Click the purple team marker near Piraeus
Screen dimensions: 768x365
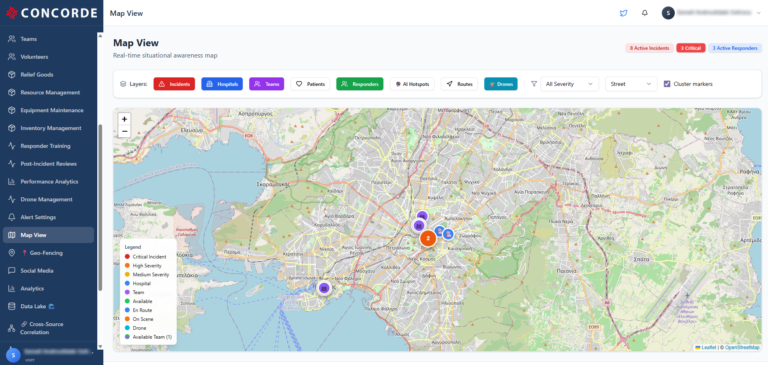[x=323, y=288]
